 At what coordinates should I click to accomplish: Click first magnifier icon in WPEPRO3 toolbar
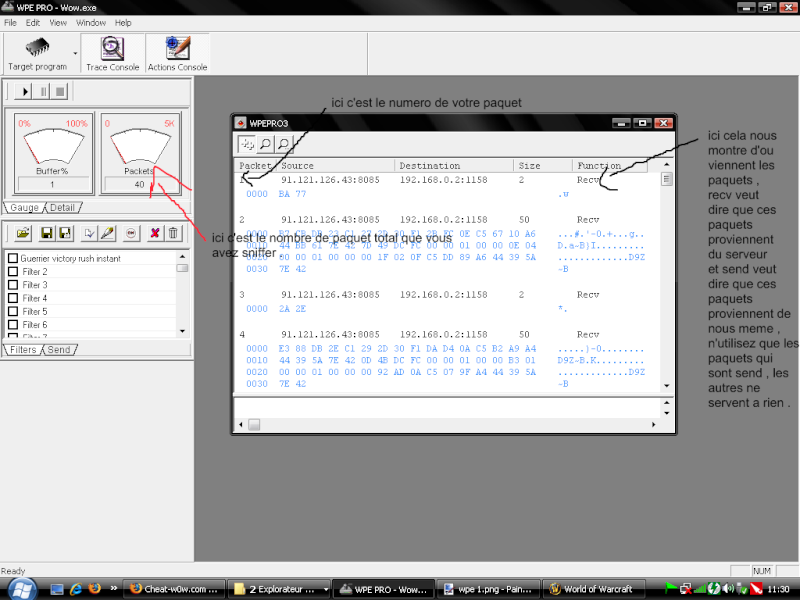pyautogui.click(x=265, y=144)
